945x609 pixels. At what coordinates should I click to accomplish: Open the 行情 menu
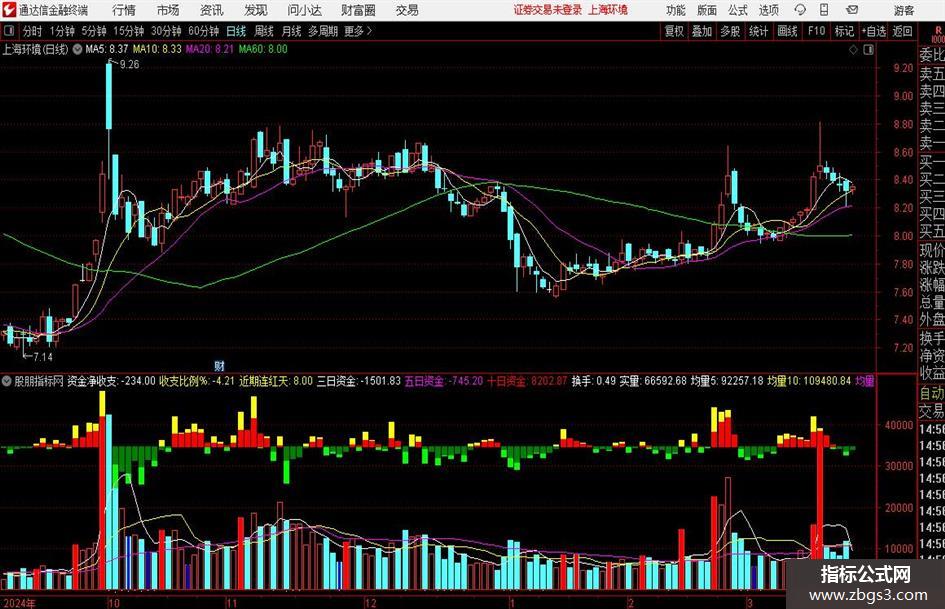coord(124,10)
